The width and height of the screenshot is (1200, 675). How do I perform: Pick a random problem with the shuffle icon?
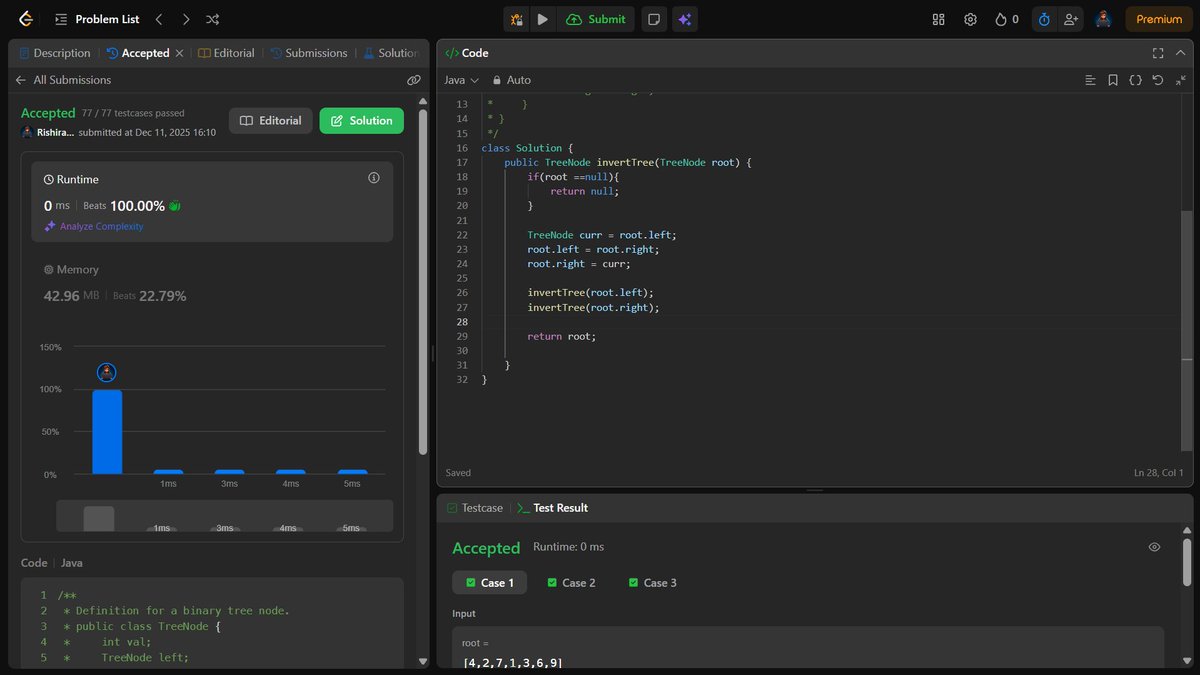pyautogui.click(x=212, y=18)
